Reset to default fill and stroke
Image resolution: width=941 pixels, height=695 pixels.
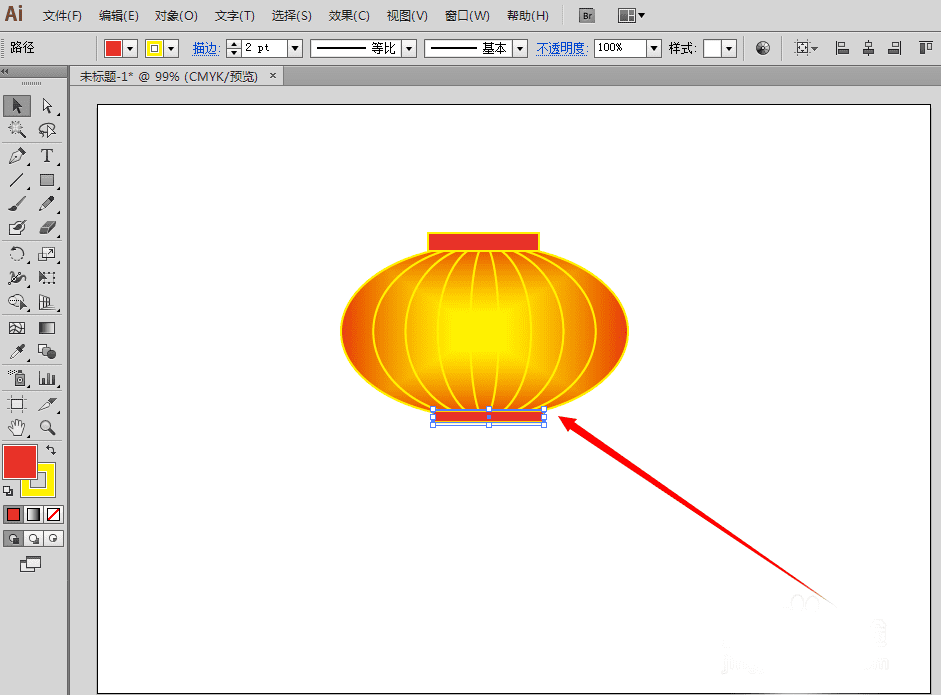pyautogui.click(x=8, y=491)
